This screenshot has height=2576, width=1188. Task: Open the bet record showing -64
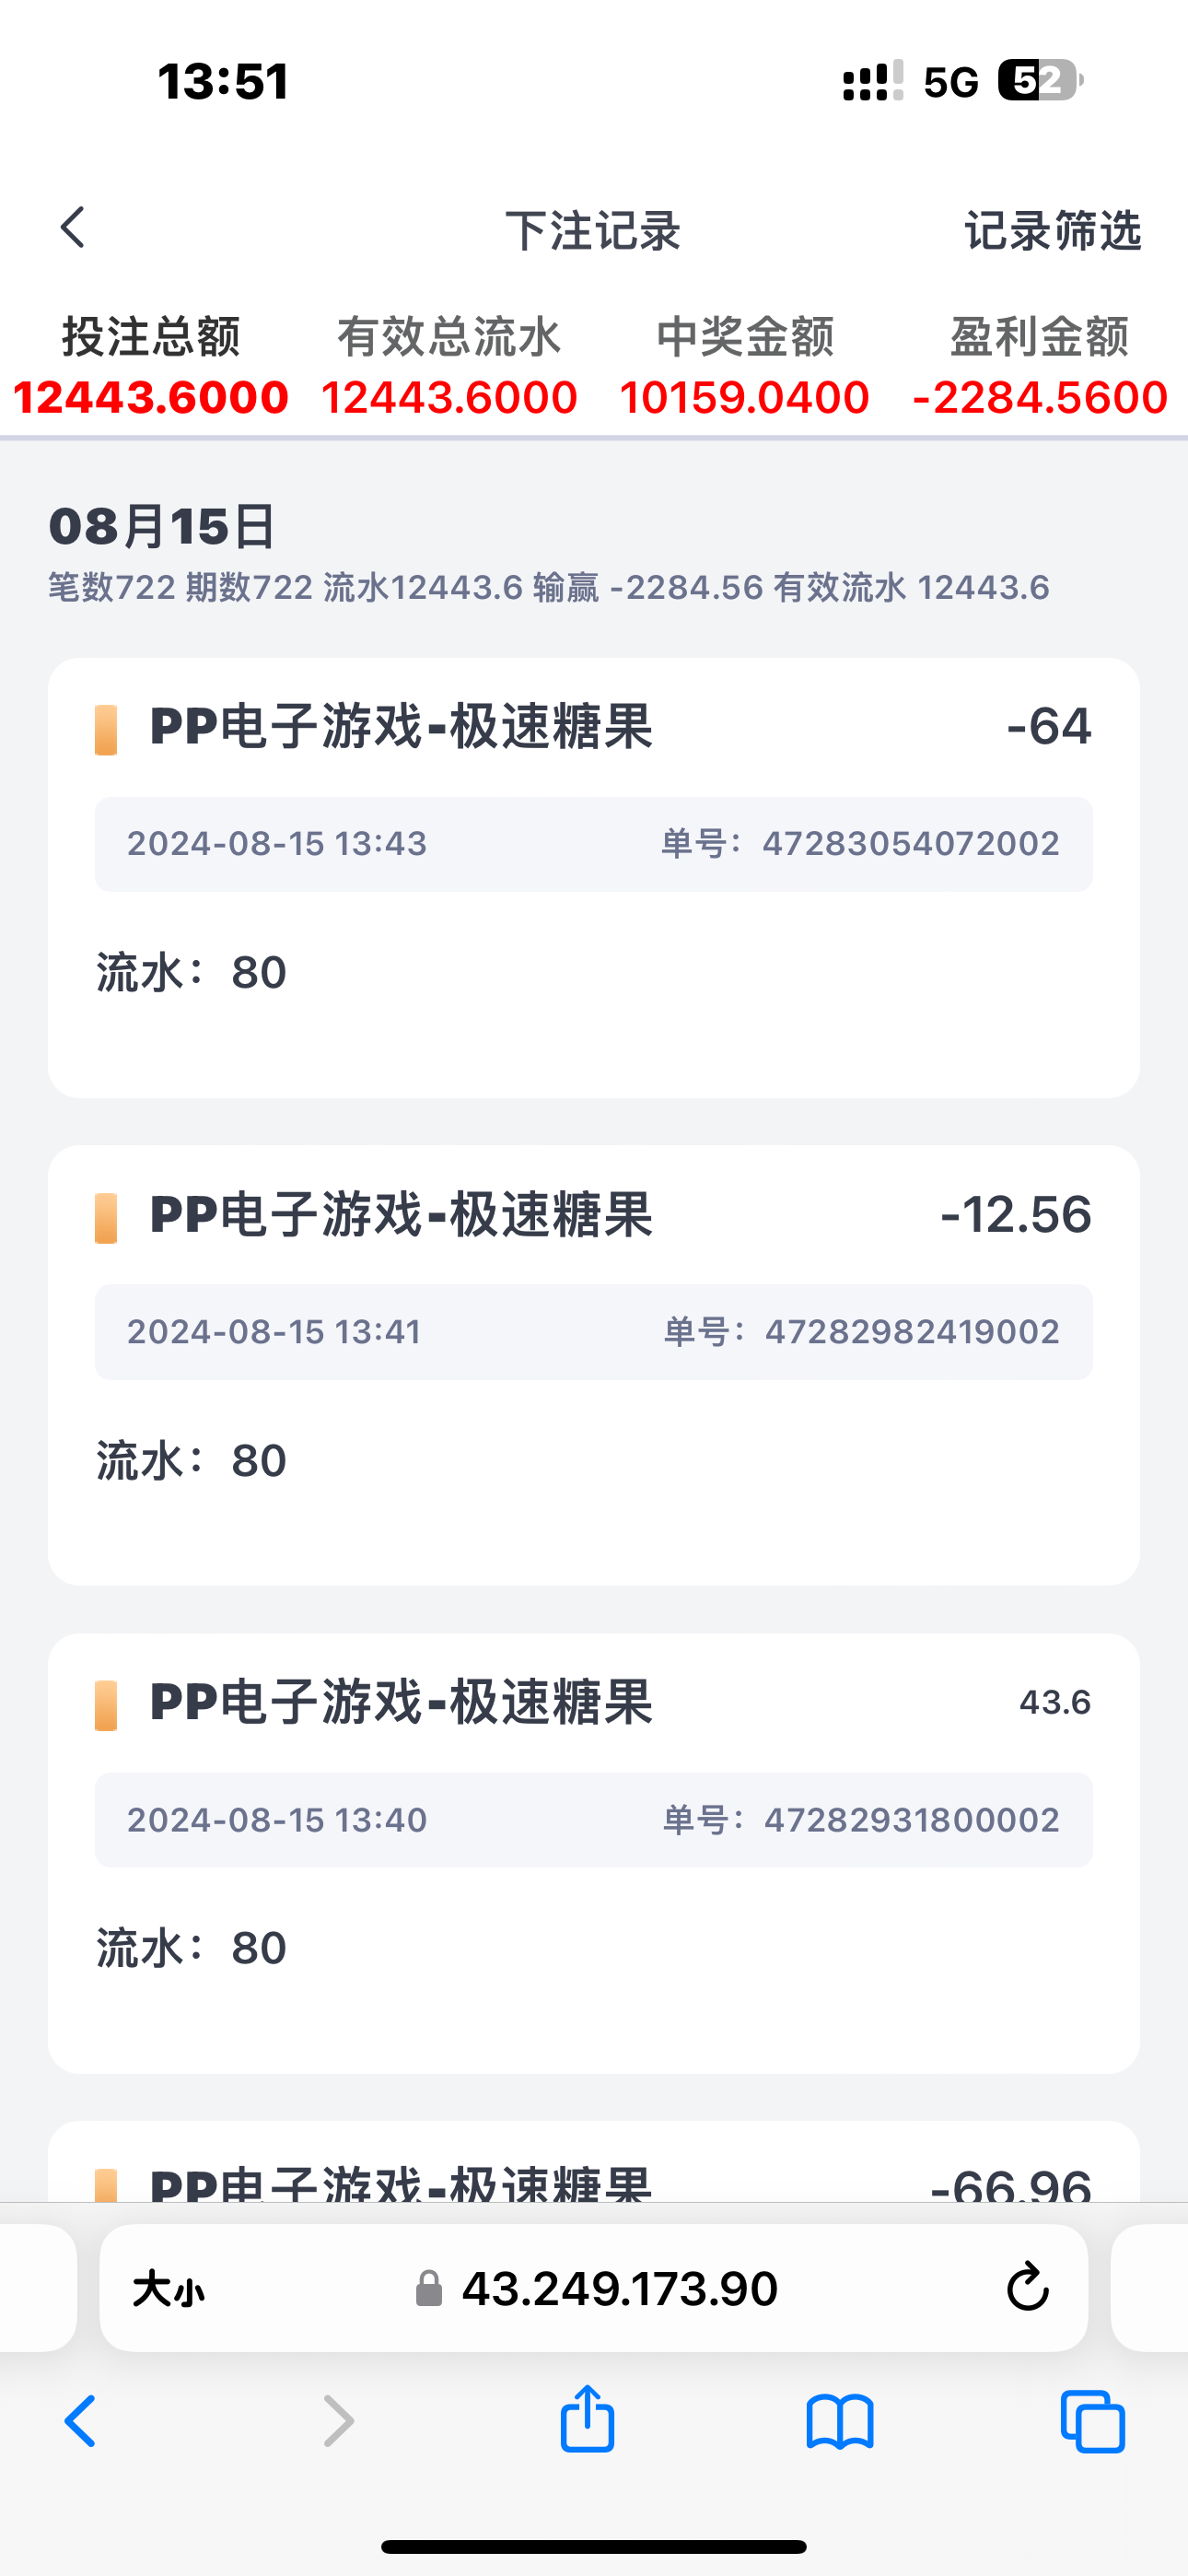(x=594, y=877)
